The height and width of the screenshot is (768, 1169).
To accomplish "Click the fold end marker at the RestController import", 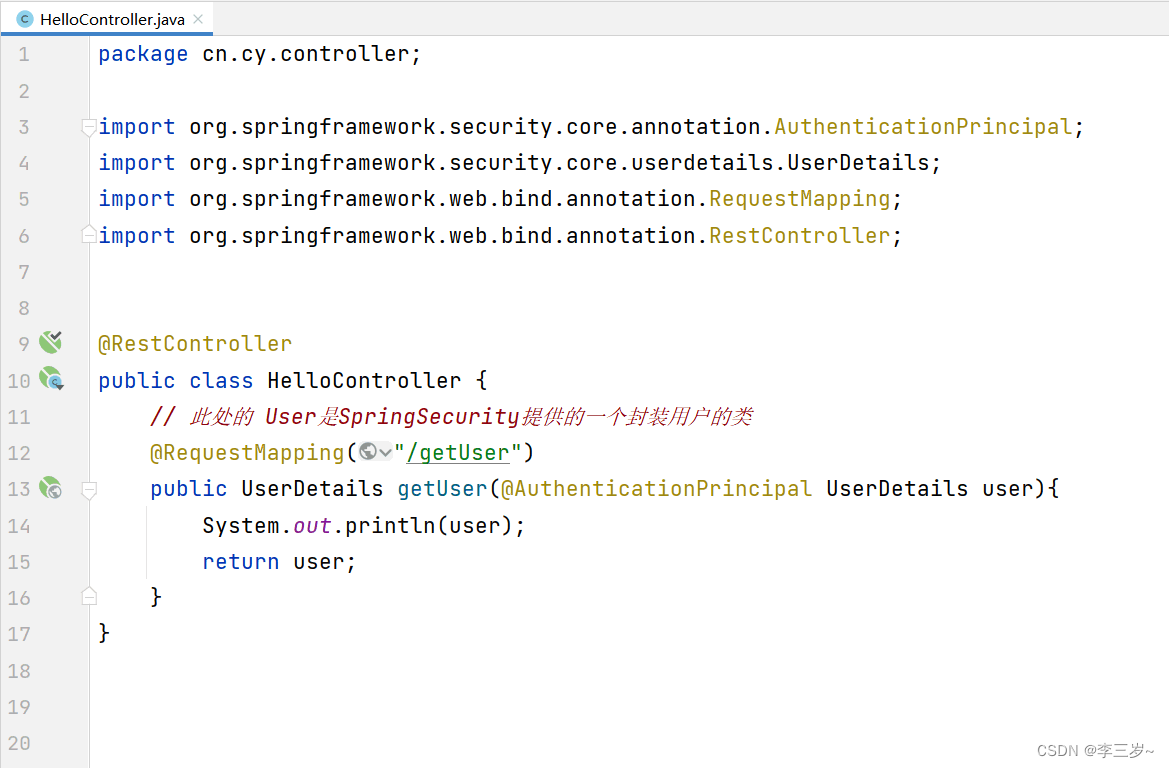I will pyautogui.click(x=88, y=235).
